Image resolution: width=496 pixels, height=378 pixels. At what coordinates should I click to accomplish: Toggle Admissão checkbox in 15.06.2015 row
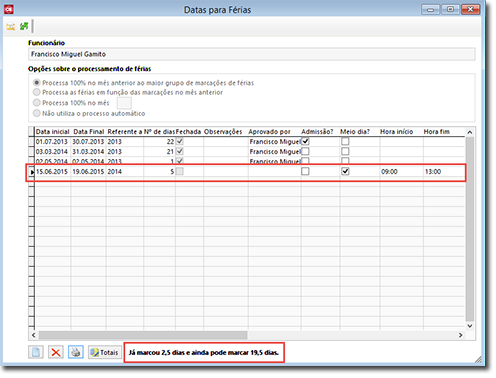point(305,171)
